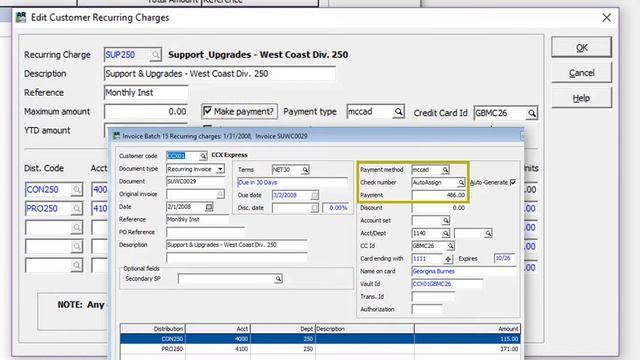The width and height of the screenshot is (640, 360).
Task: Open calendar picker for Disc. date
Action: [x=314, y=208]
